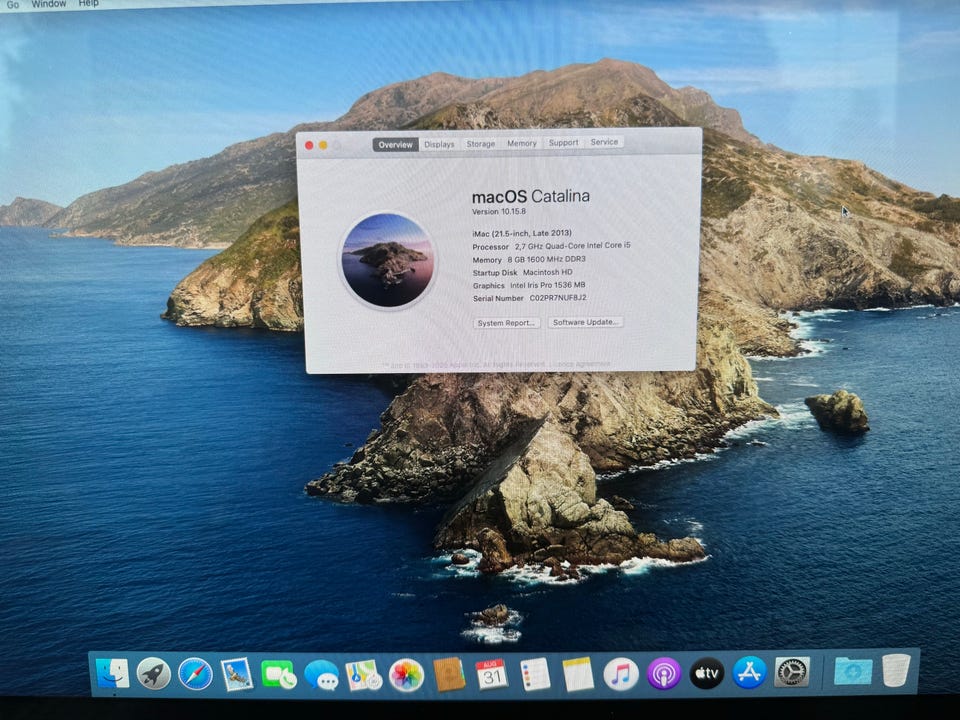The height and width of the screenshot is (720, 960).
Task: Open the Window menu
Action: [48, 4]
